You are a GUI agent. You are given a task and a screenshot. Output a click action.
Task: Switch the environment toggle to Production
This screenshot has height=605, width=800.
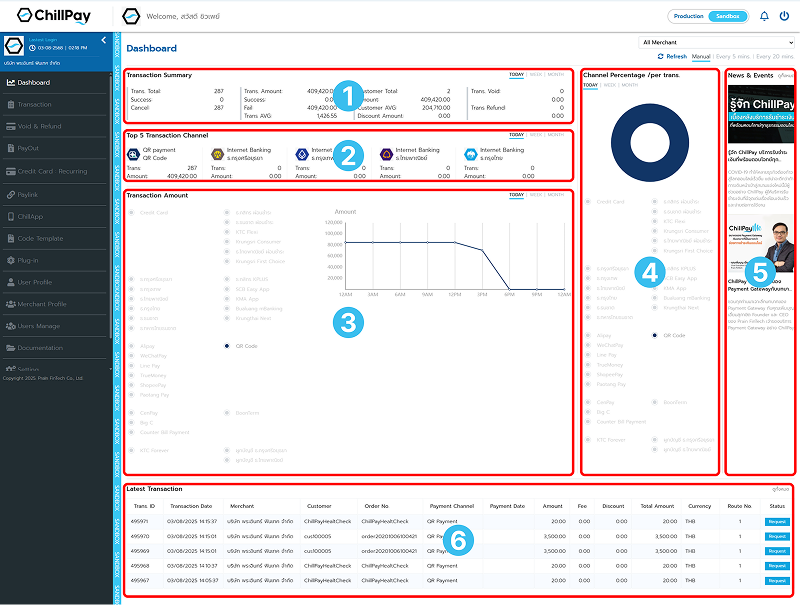tap(688, 16)
